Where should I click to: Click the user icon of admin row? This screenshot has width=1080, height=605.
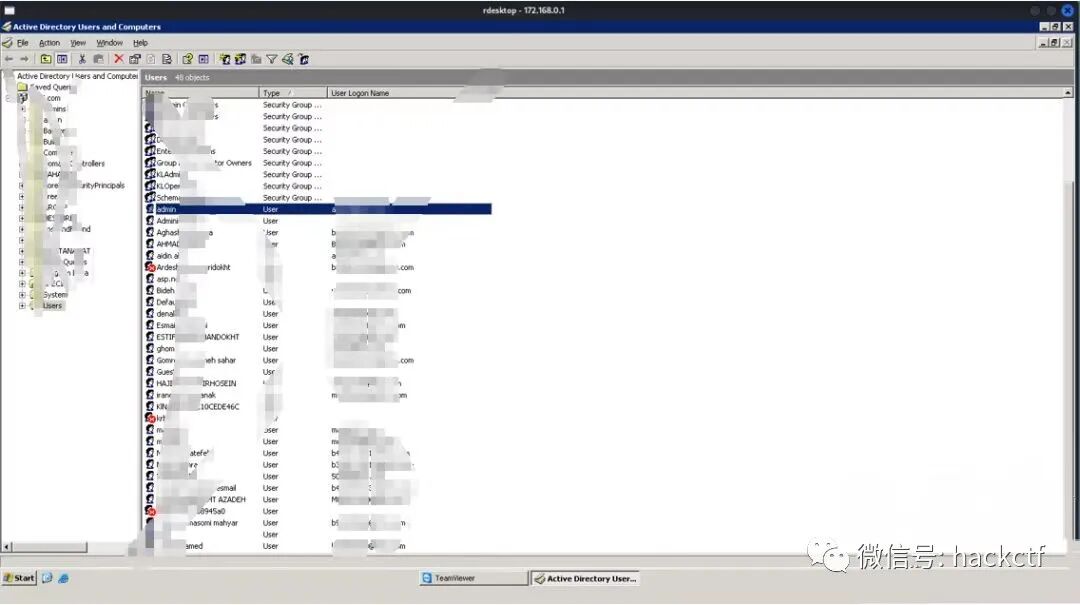point(150,209)
